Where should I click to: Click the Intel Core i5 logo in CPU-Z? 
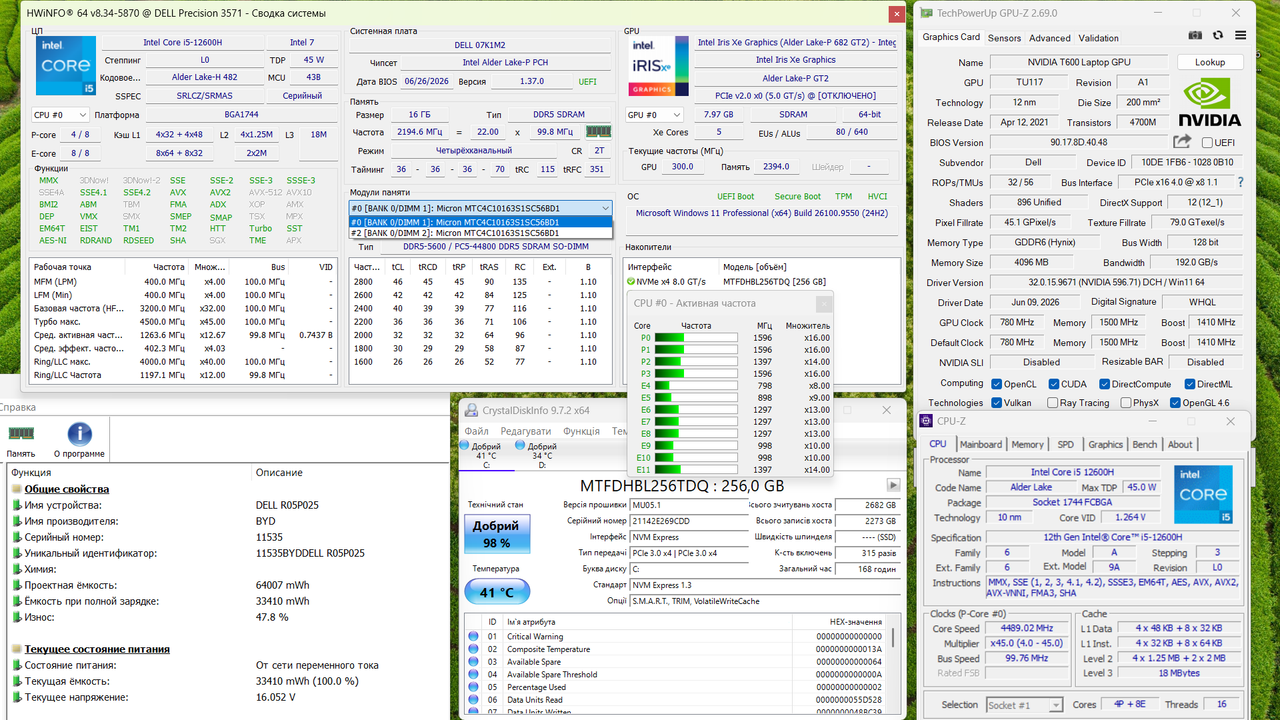[x=1203, y=494]
